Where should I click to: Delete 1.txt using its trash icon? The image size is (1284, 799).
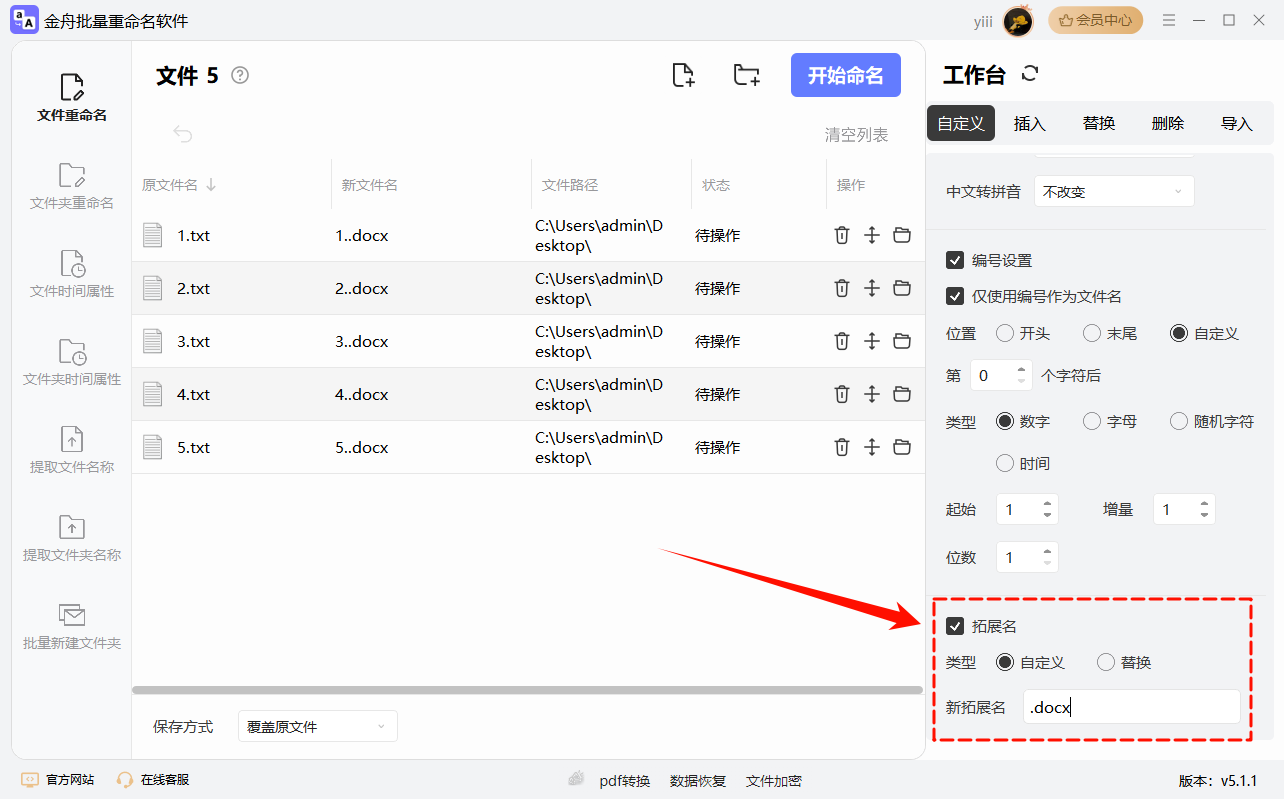point(841,235)
